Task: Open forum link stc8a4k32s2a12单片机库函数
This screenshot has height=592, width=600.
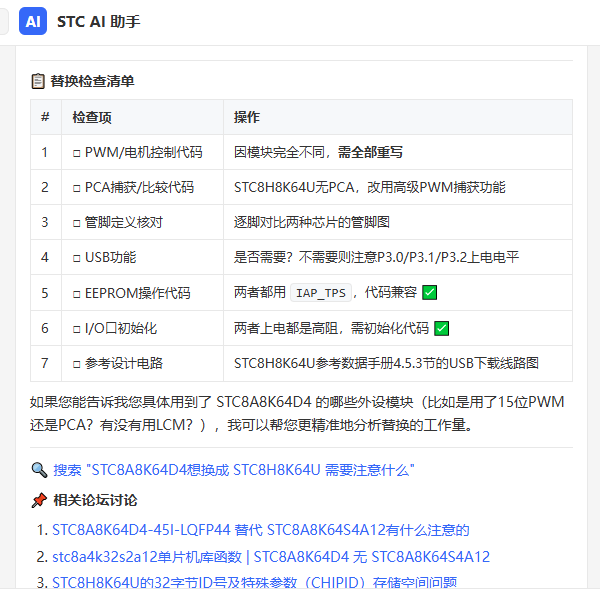Action: coord(271,557)
